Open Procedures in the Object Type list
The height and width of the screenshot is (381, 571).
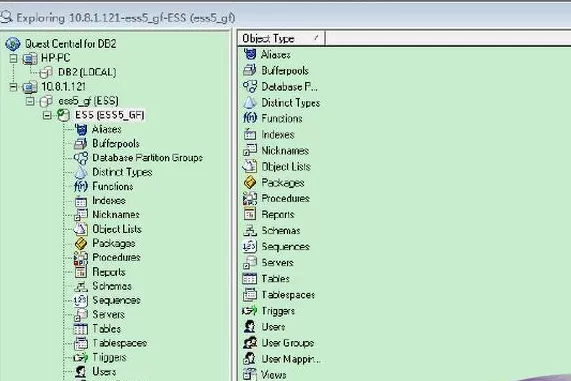[286, 199]
